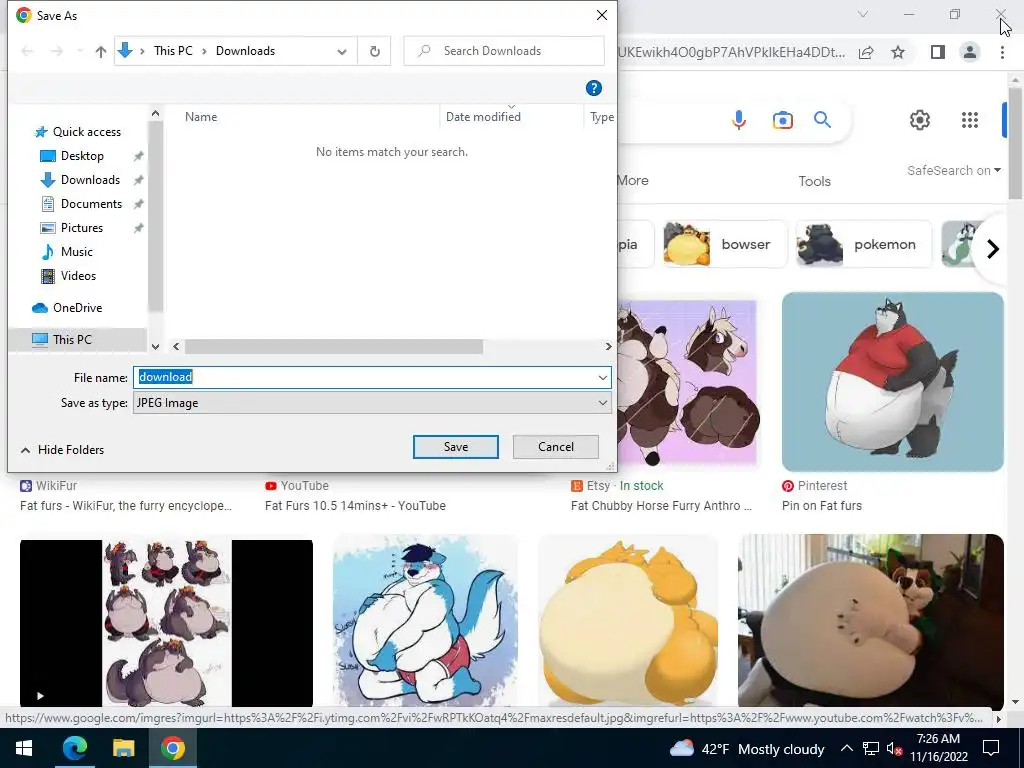
Task: Open the Google apps grid
Action: click(x=970, y=120)
